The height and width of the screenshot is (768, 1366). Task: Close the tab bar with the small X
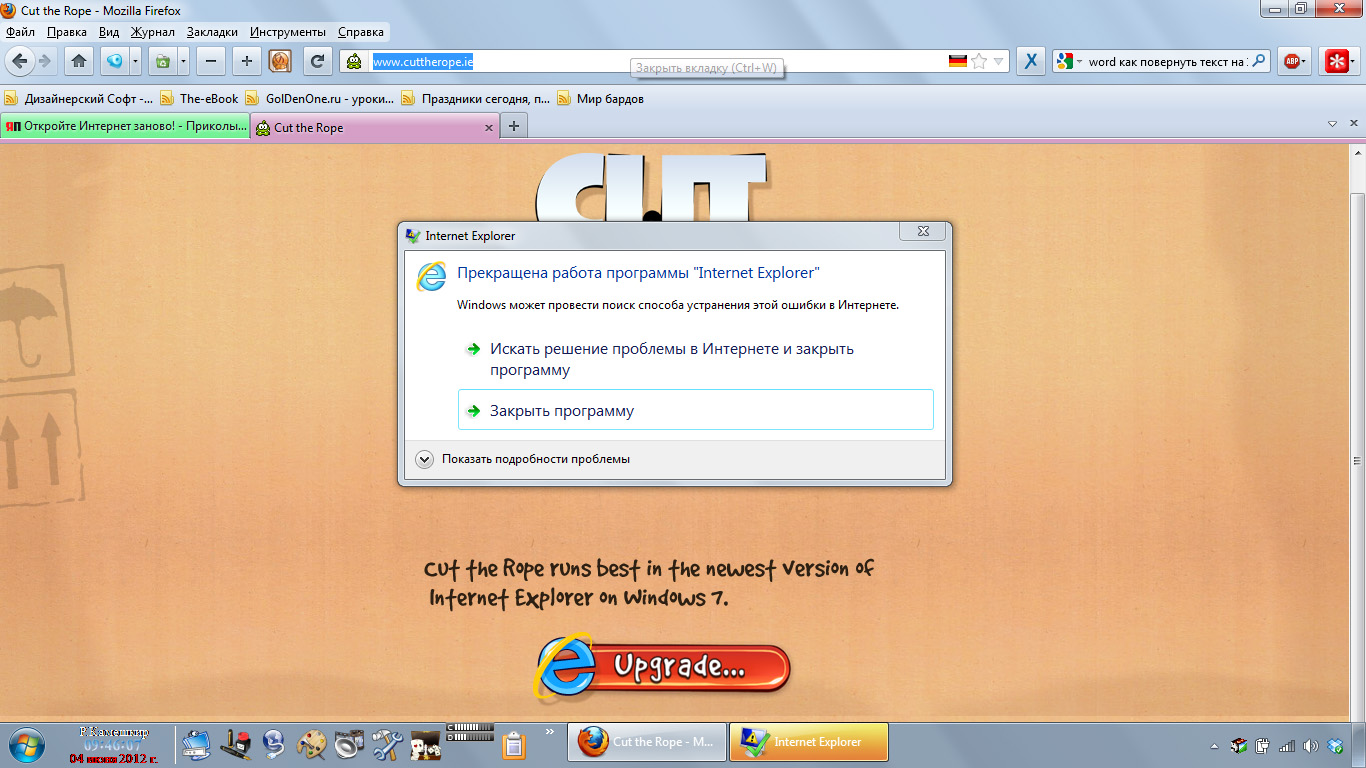click(1354, 125)
